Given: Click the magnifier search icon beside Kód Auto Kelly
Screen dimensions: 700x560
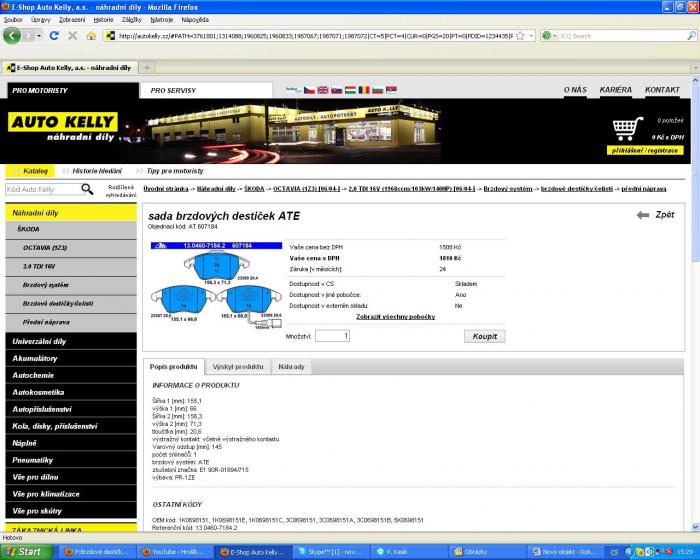Looking at the screenshot, I should [88, 188].
